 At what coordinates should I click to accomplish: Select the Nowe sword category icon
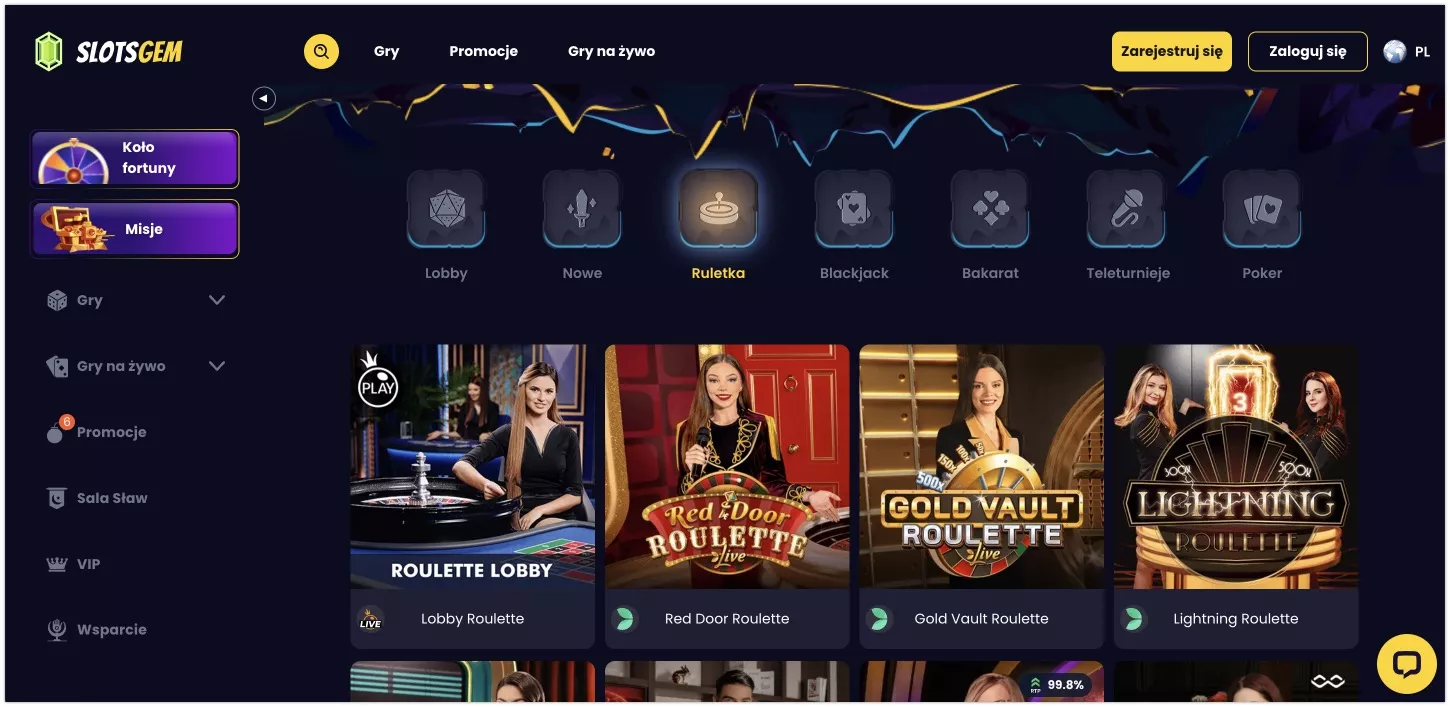582,208
